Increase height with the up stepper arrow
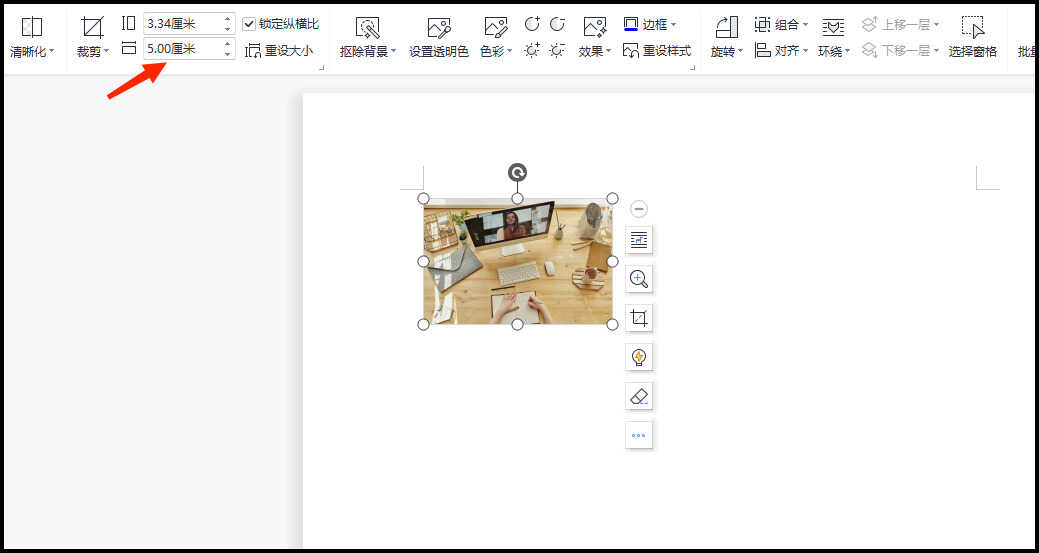The width and height of the screenshot is (1039, 553). click(x=228, y=20)
